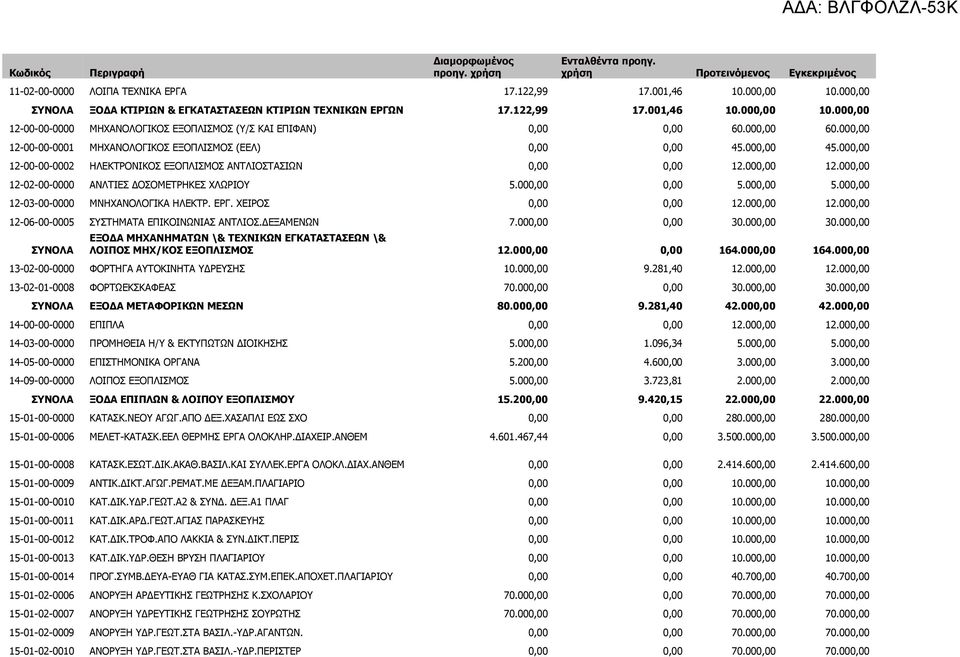Select the Κωδικός column header

pyautogui.click(x=30, y=73)
